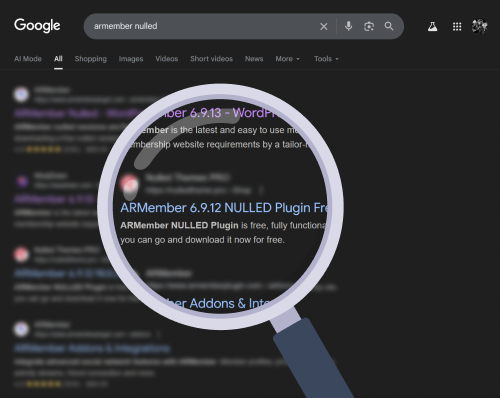Submit search with magnifier icon

(x=389, y=26)
